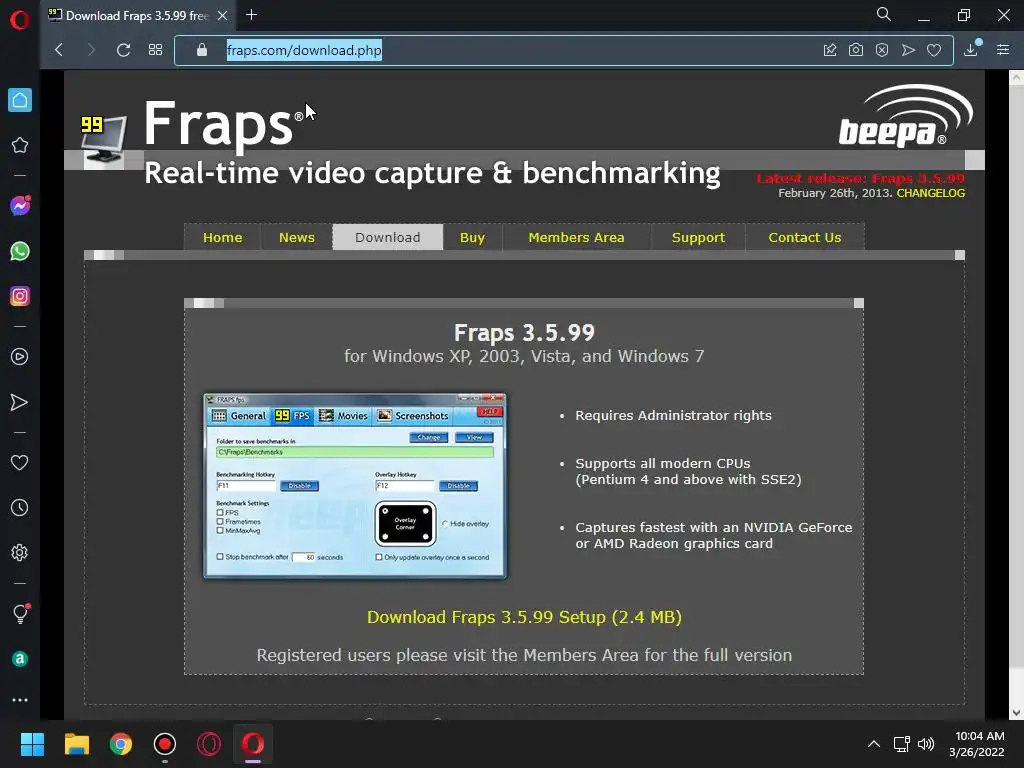Open the lightbulb tips icon in sidebar
The image size is (1024, 768).
pos(20,613)
